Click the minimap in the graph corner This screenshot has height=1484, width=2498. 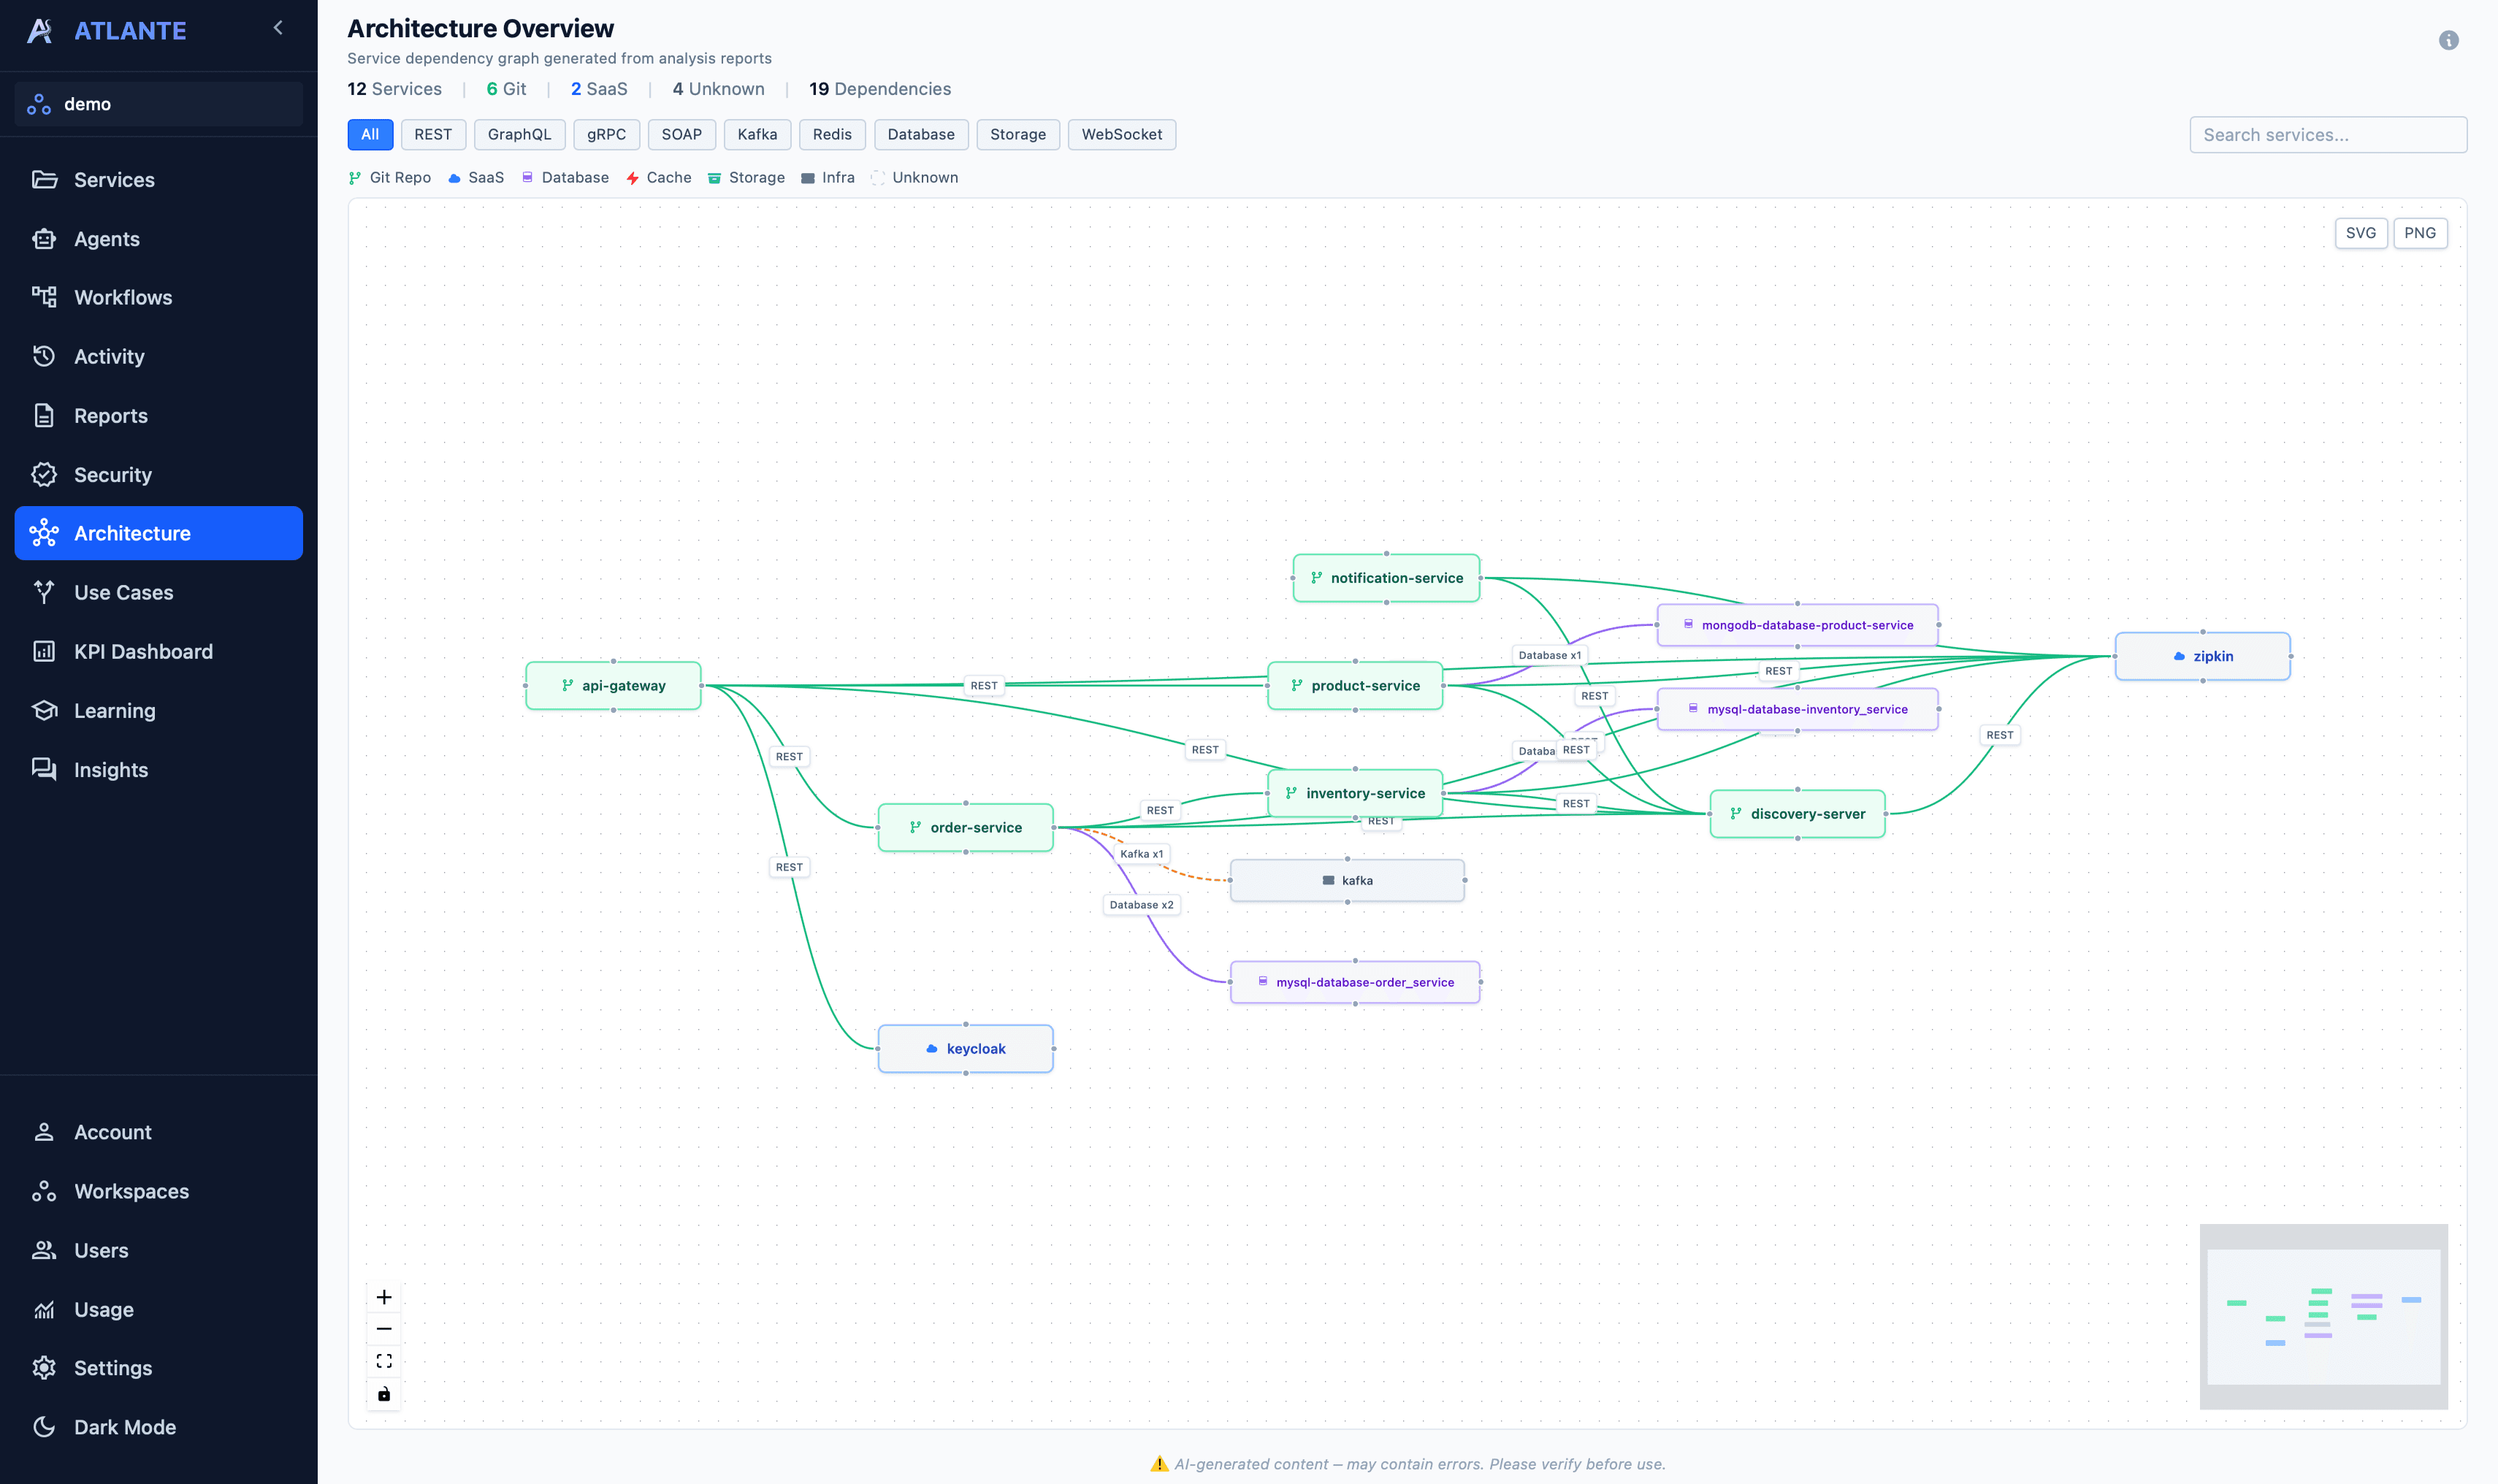[x=2323, y=1316]
